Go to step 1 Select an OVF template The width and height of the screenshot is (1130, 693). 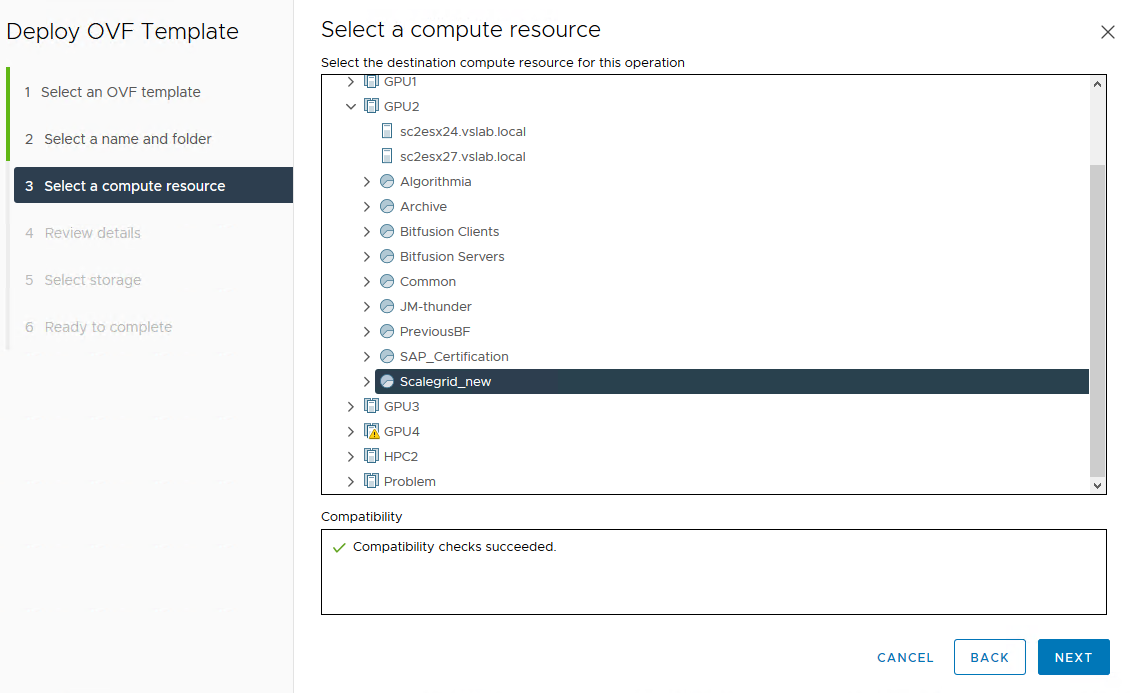pyautogui.click(x=120, y=92)
